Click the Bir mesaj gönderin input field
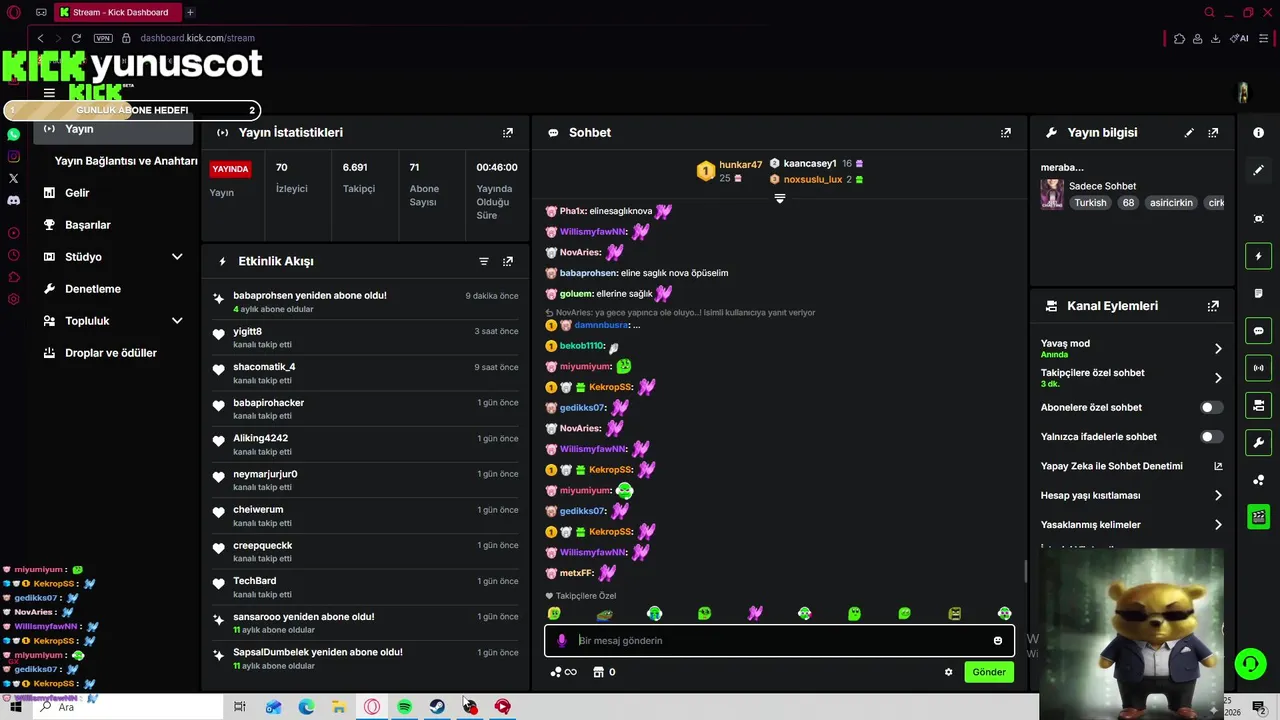This screenshot has height=720, width=1280. (x=780, y=641)
